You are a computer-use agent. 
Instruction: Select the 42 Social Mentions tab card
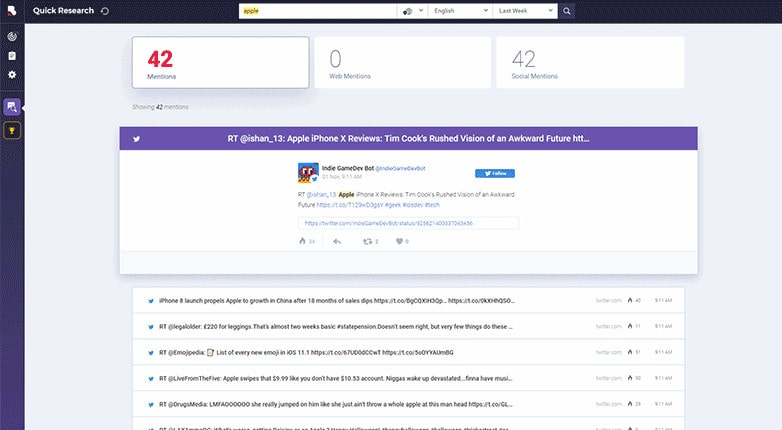point(590,62)
